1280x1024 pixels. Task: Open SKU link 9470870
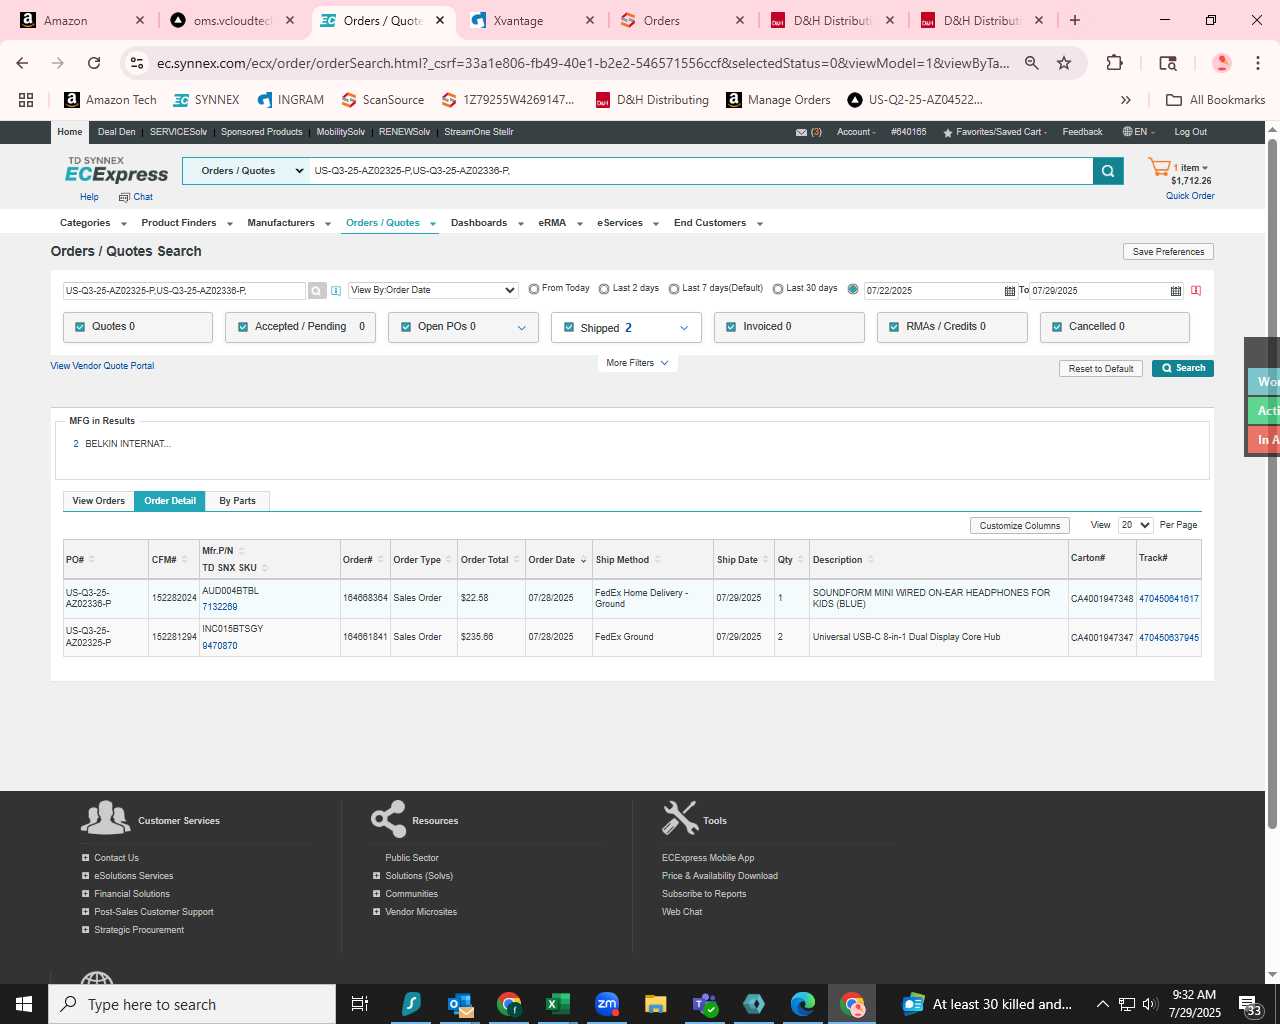point(220,646)
